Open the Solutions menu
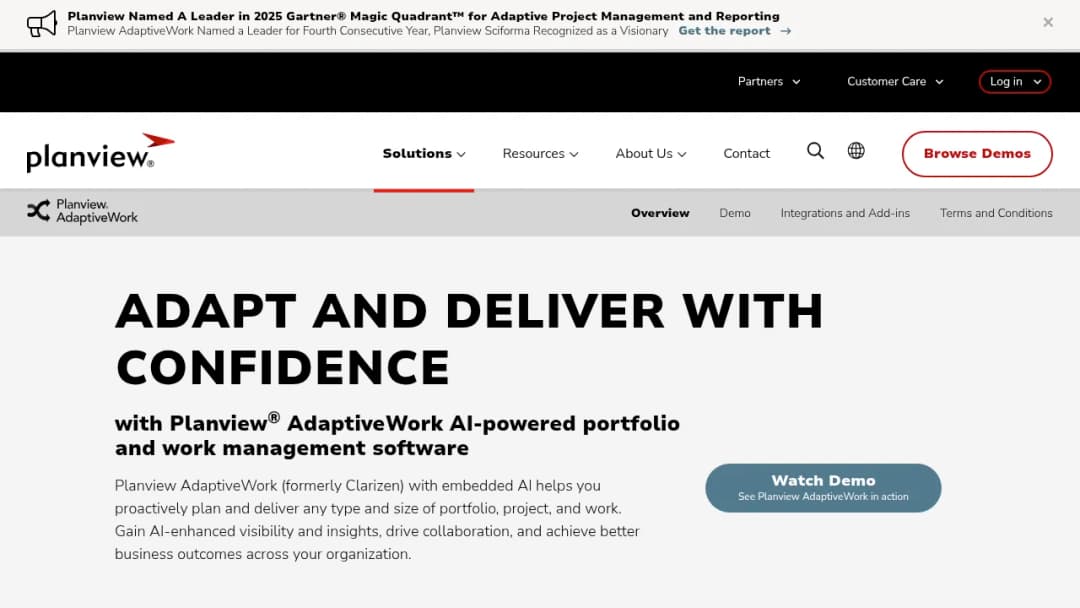This screenshot has height=608, width=1080. pyautogui.click(x=424, y=154)
